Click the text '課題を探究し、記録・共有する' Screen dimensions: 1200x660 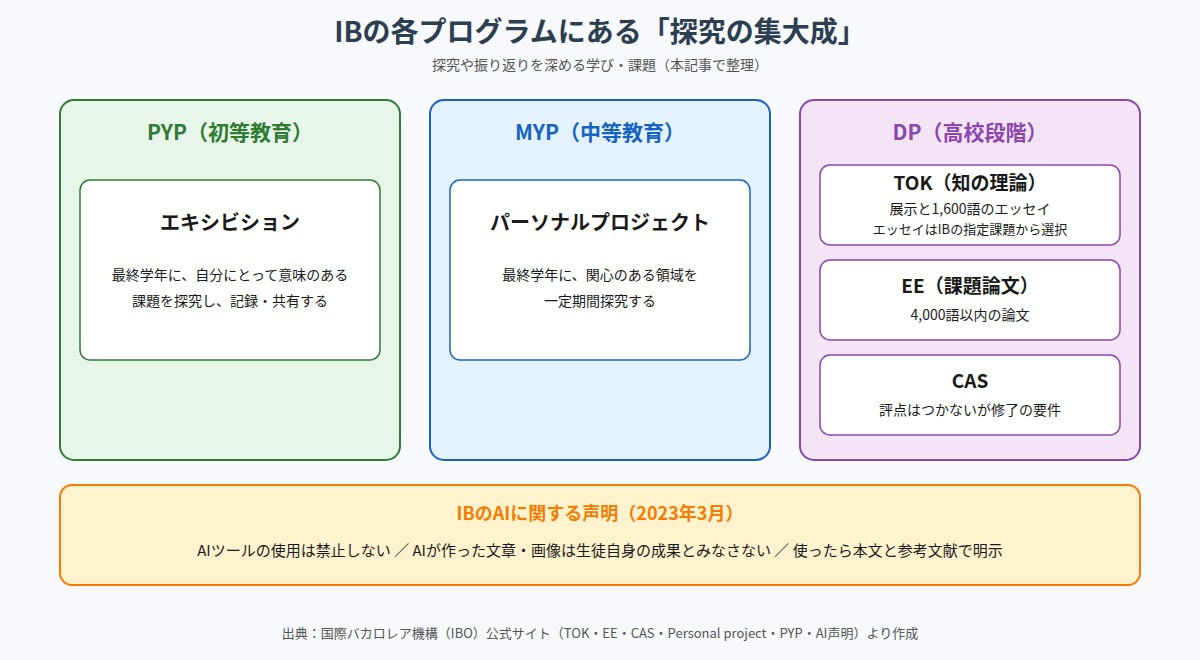(230, 300)
